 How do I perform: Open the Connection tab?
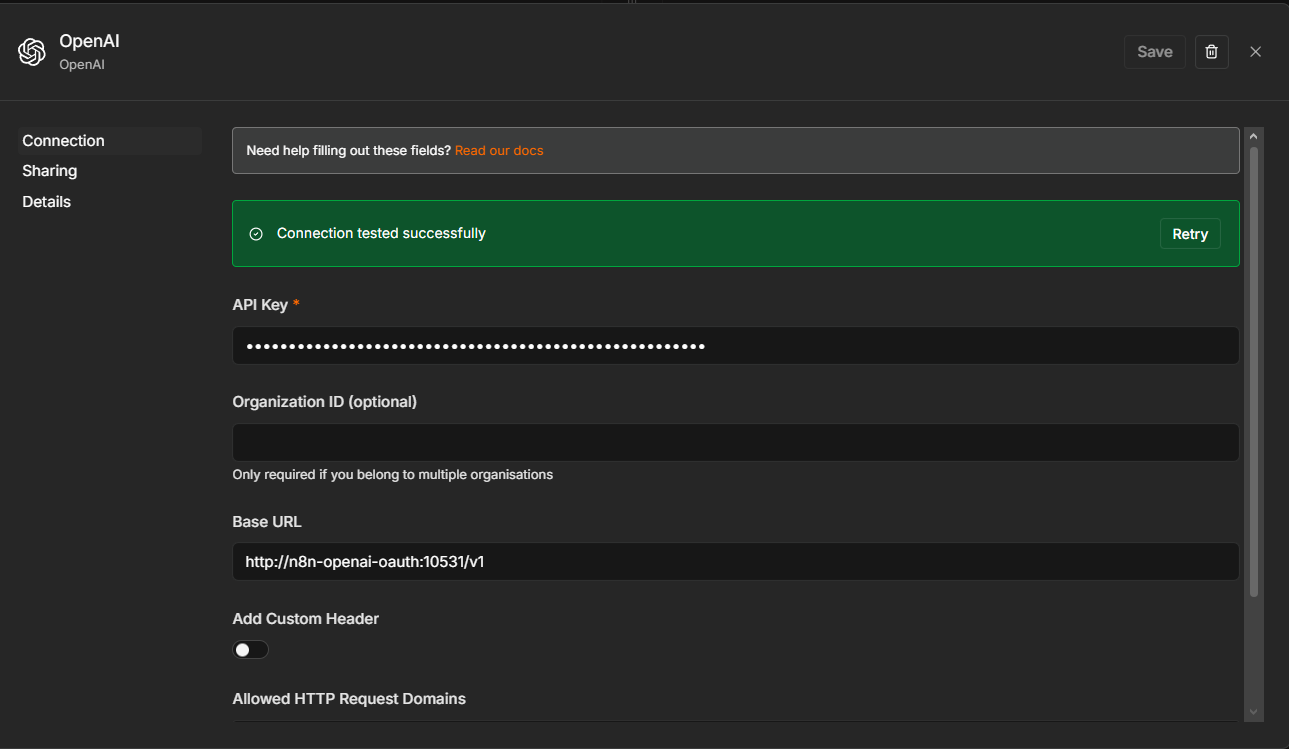tap(110, 141)
